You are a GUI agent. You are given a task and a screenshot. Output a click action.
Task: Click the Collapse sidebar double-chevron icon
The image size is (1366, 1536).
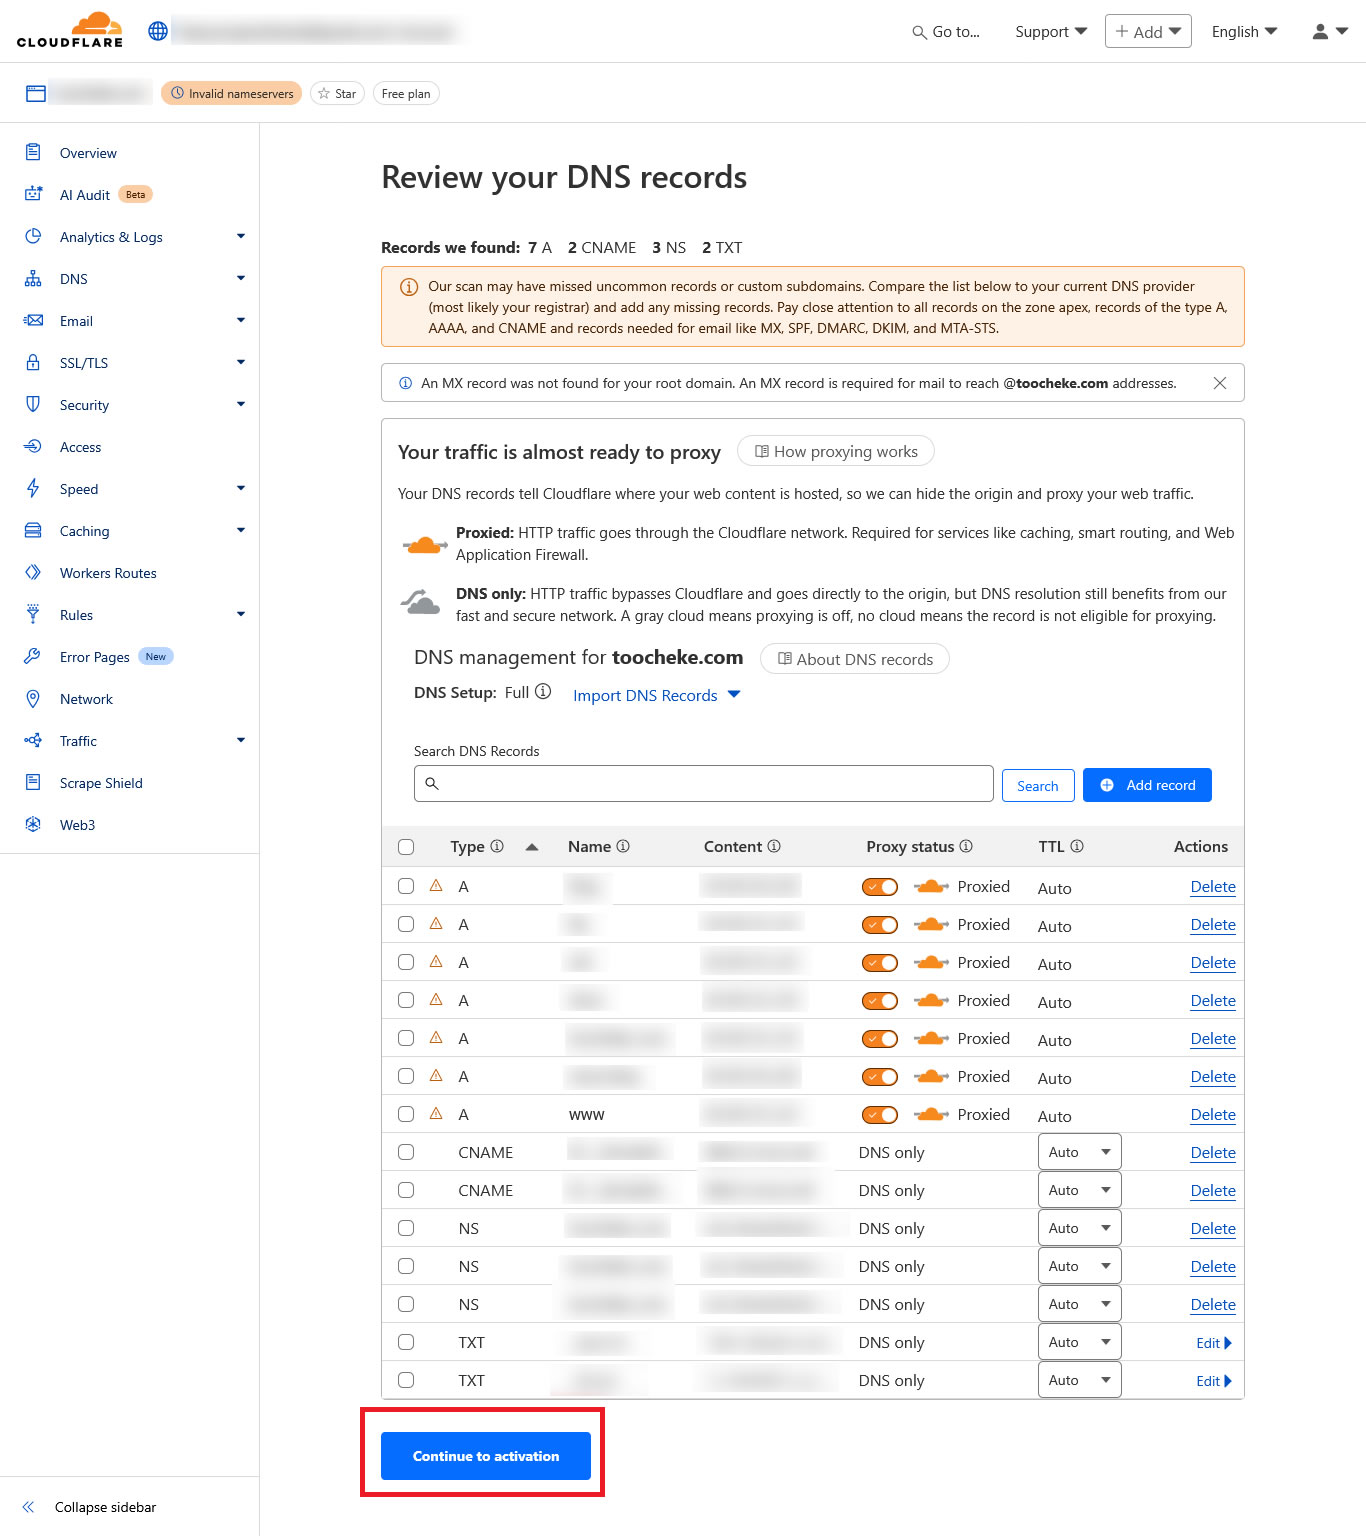click(x=28, y=1507)
